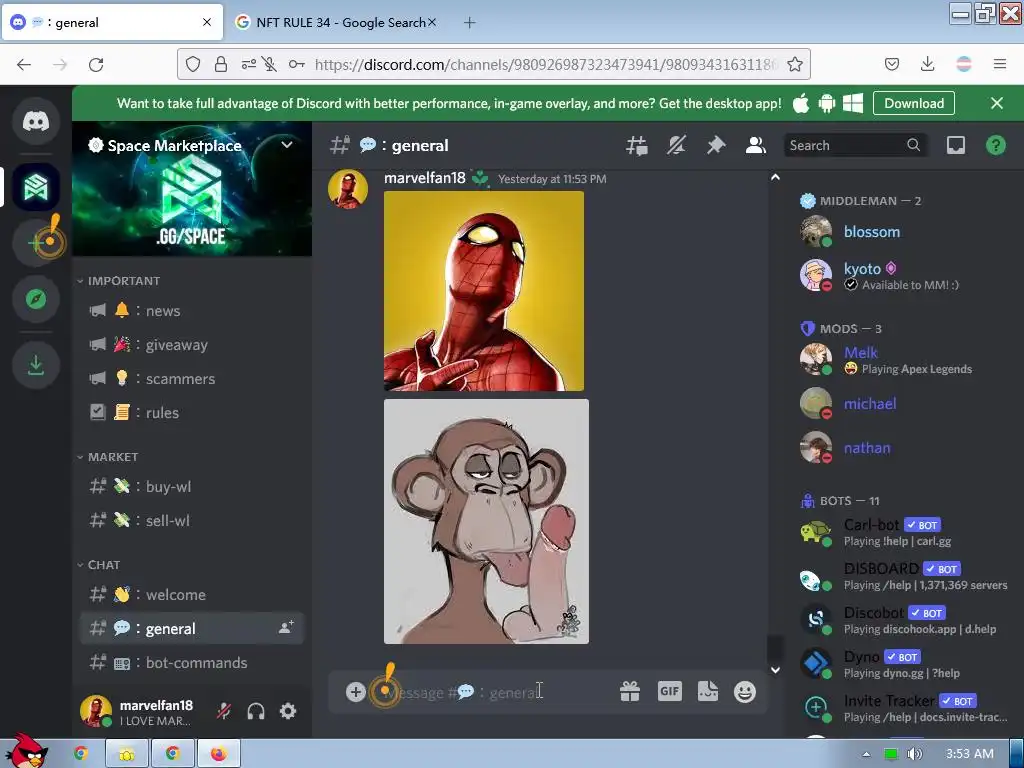Click scroll up arrow of chat scrollbar
This screenshot has width=1024, height=768.
[775, 177]
